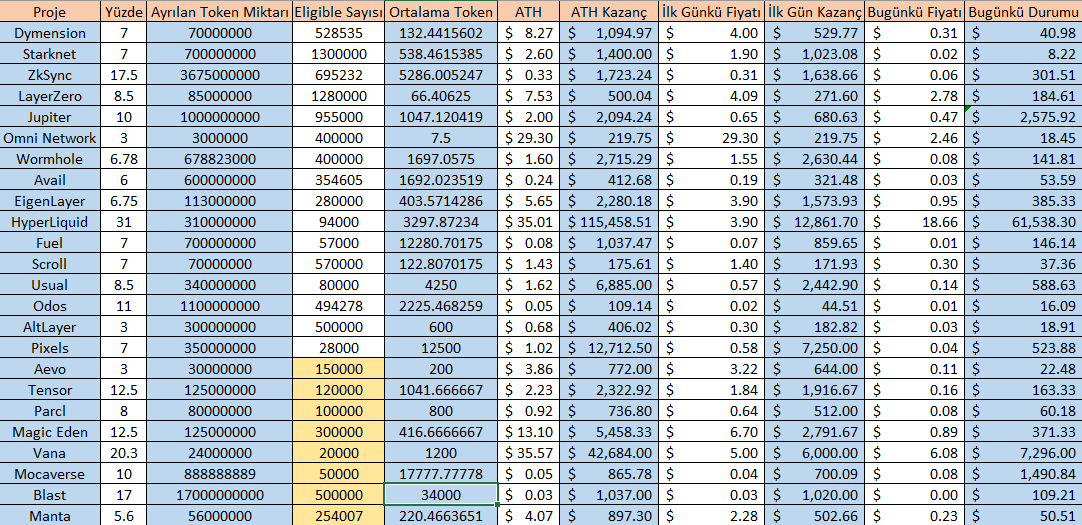Select Starknet Eligible Sayısı 1300000
1082x525 pixels.
[337, 54]
